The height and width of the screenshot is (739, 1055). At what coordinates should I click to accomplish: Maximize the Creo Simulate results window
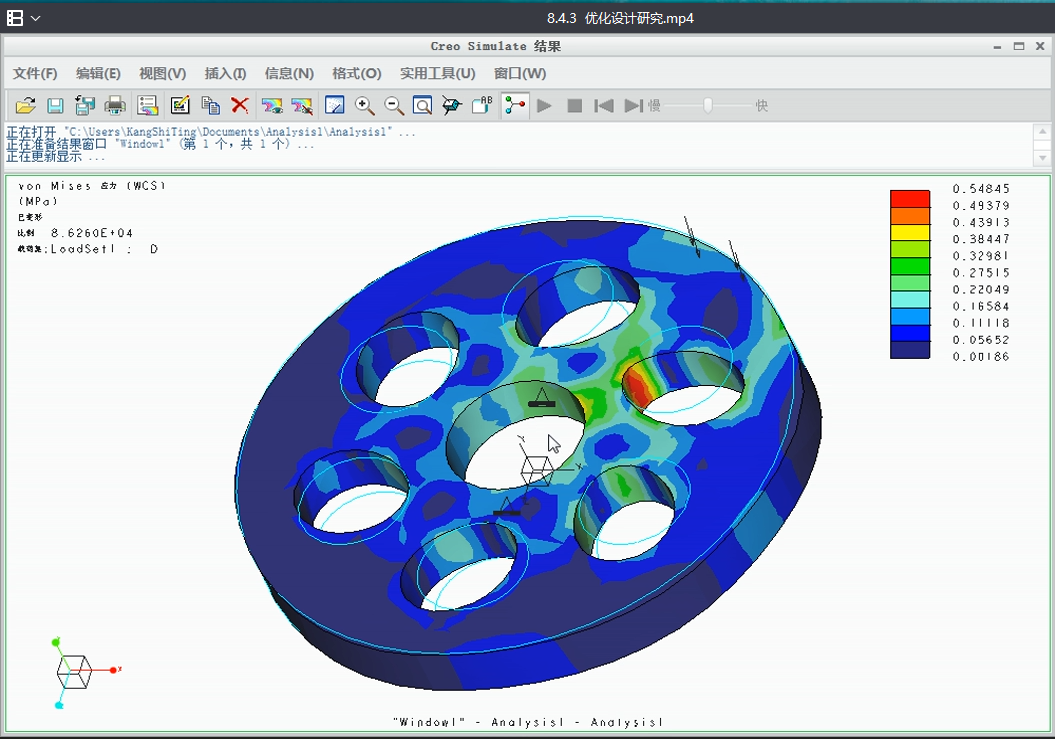(1019, 46)
